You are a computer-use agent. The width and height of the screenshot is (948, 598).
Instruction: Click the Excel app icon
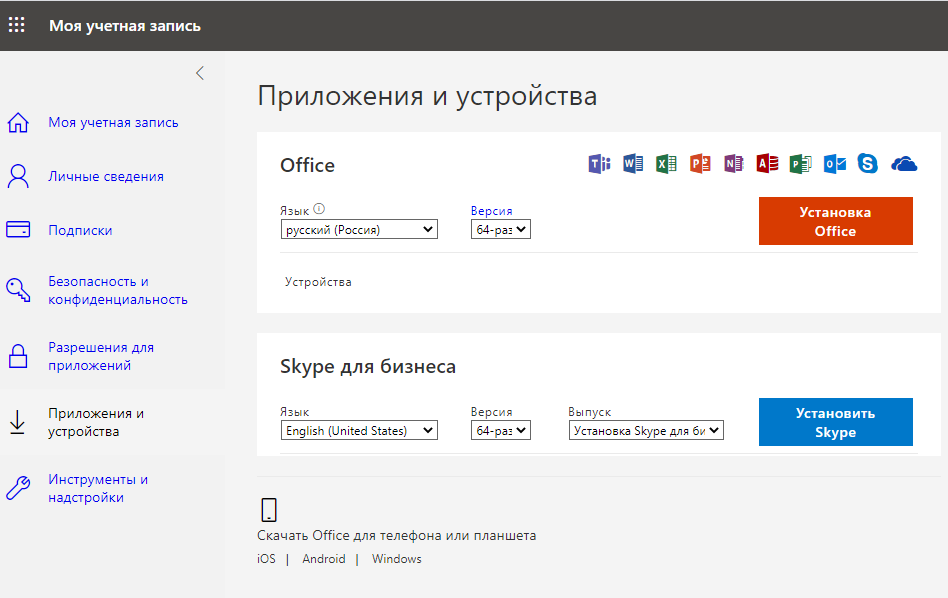tap(666, 163)
